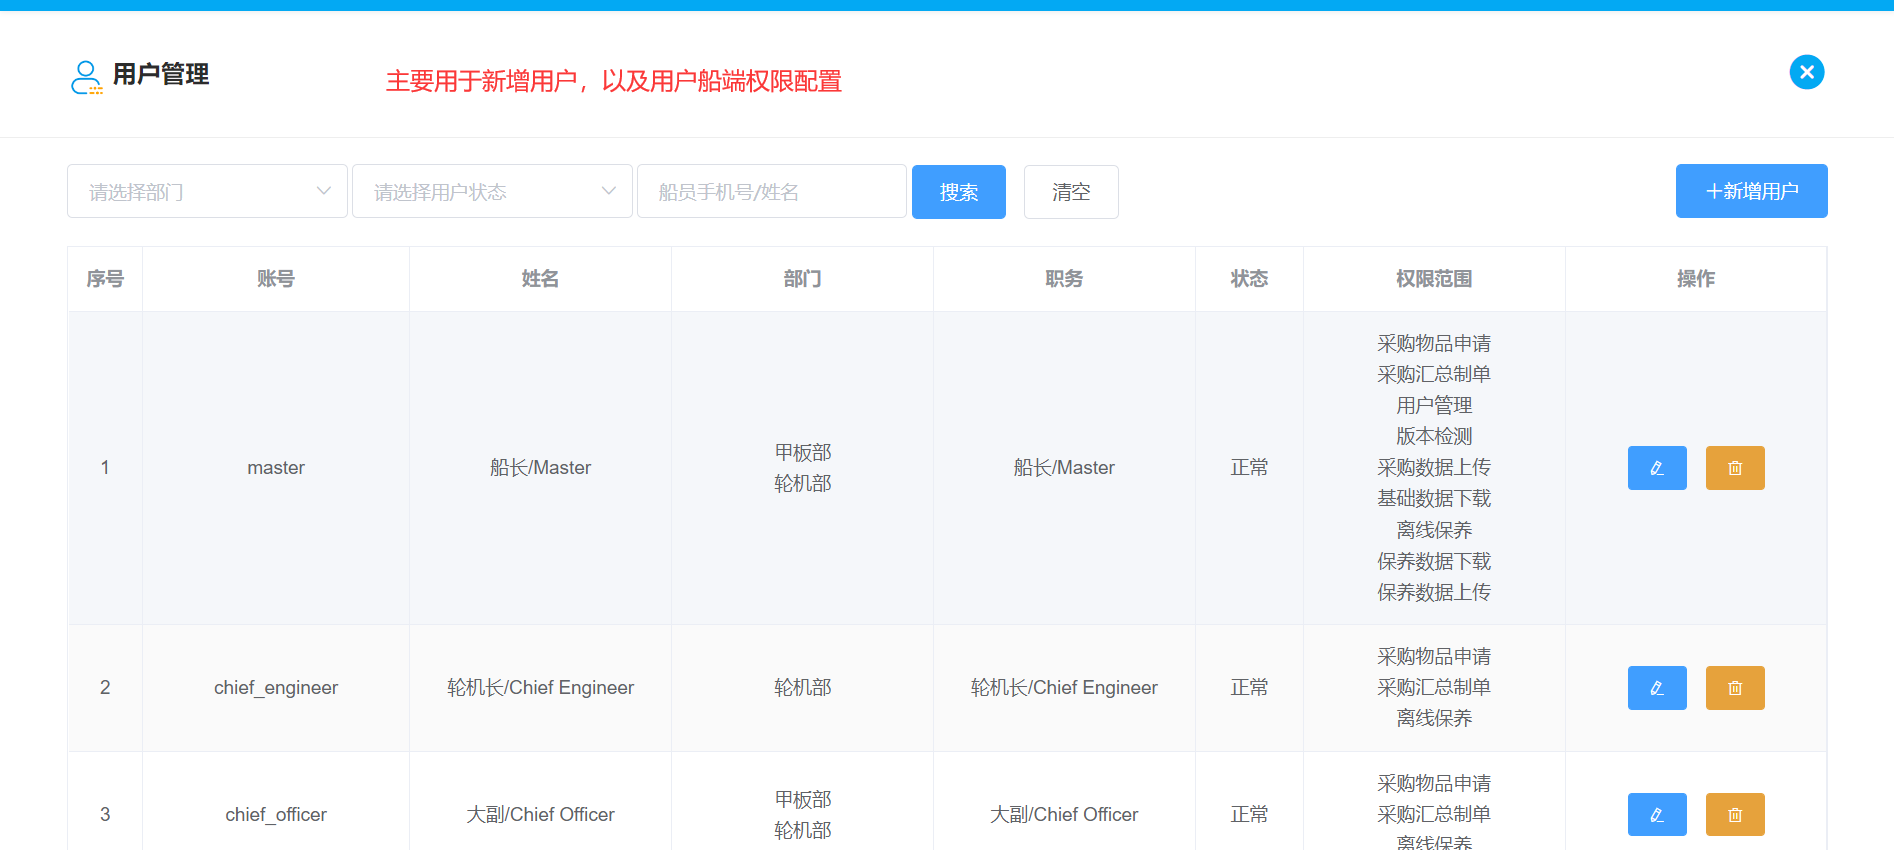This screenshot has width=1894, height=850.
Task: Click 甲板部 department in master row
Action: pos(802,453)
